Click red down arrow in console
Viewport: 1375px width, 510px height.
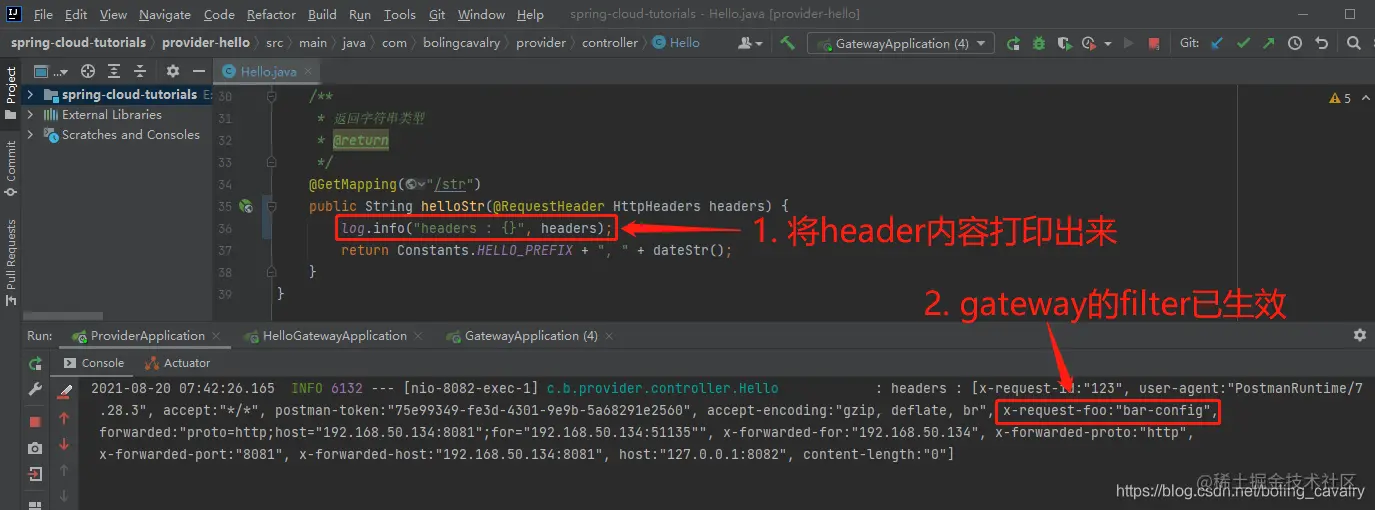click(65, 444)
